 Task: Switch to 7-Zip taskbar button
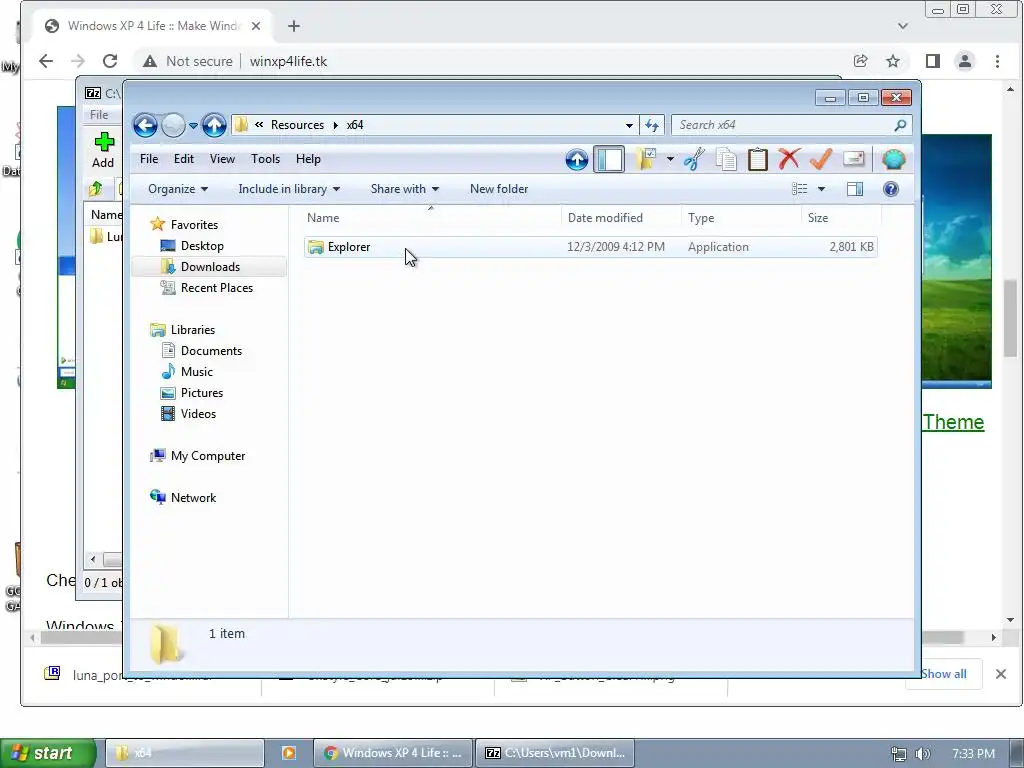click(555, 753)
